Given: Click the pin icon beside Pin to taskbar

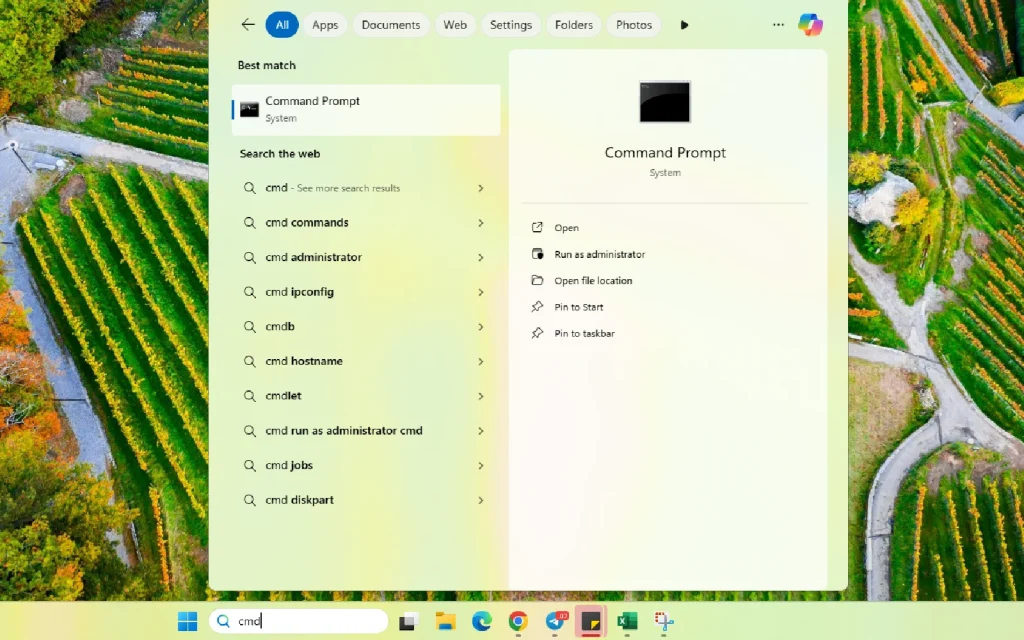Looking at the screenshot, I should [537, 333].
